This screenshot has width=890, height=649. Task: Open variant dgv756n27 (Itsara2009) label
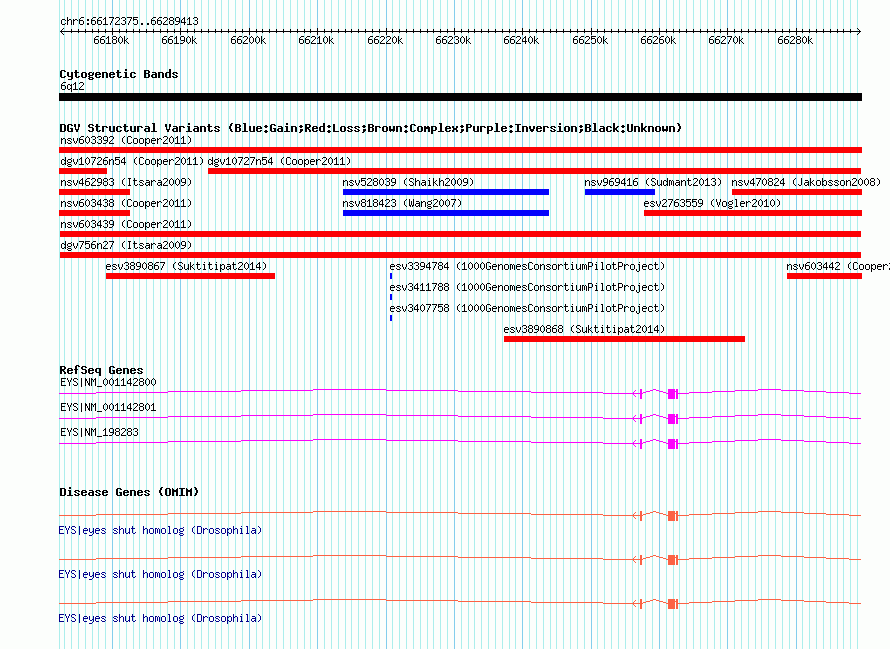tap(126, 245)
